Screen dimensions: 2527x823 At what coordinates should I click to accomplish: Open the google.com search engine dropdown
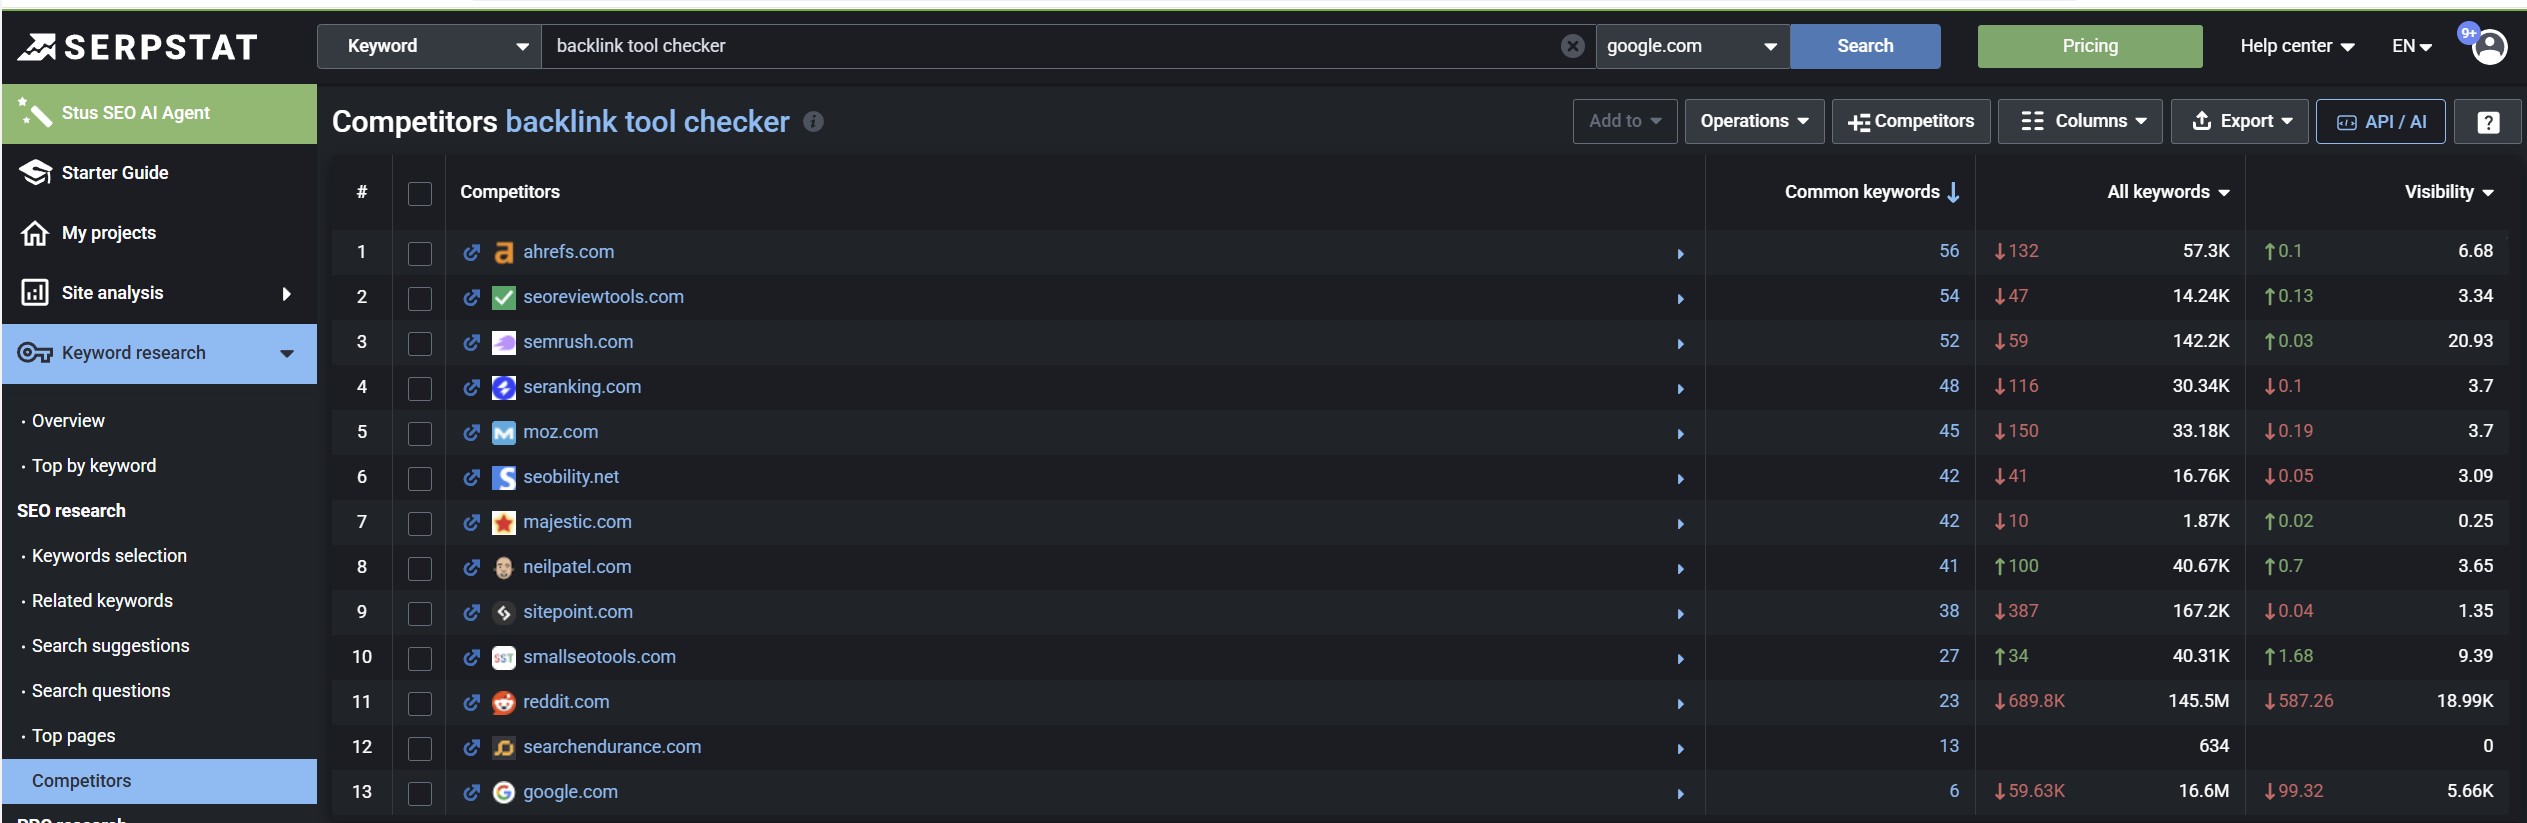click(x=1692, y=46)
